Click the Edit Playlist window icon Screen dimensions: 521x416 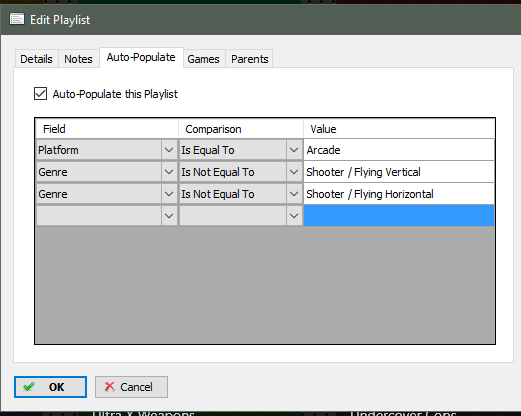17,19
